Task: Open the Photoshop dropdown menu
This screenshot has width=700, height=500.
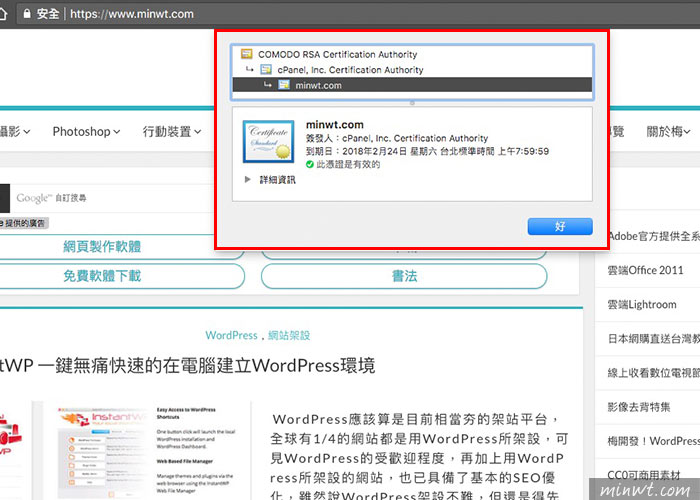Action: point(86,131)
